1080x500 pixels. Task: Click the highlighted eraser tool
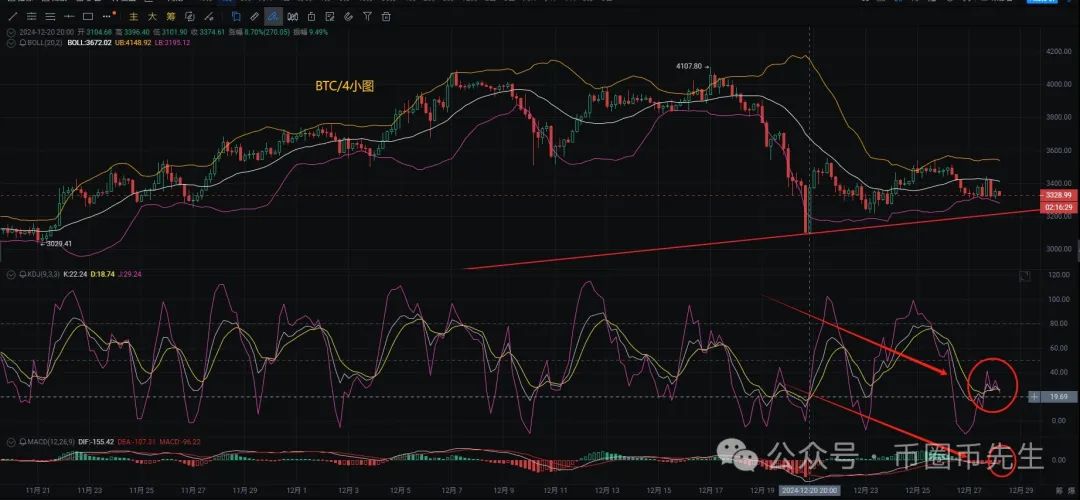[x=273, y=16]
